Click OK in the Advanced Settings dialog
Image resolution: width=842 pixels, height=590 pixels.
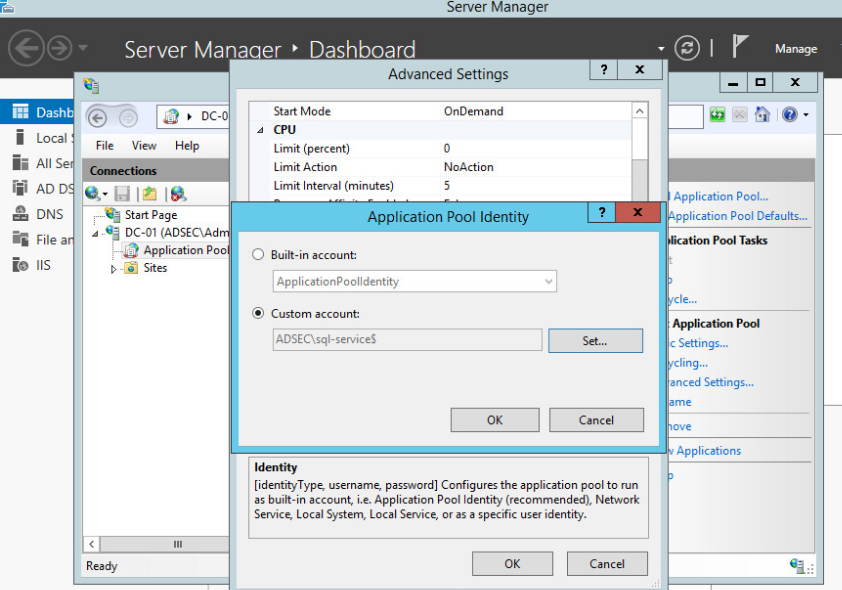coord(512,564)
